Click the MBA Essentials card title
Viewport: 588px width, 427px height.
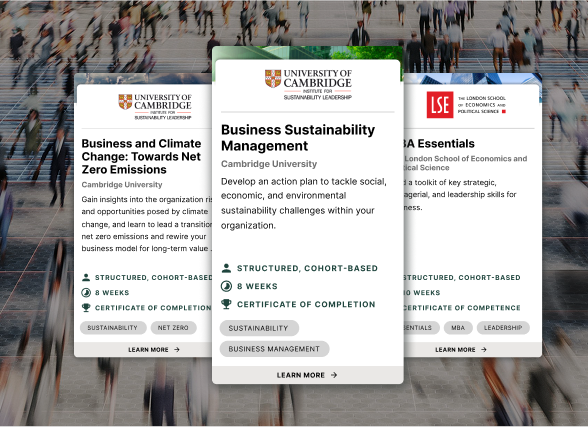(439, 144)
